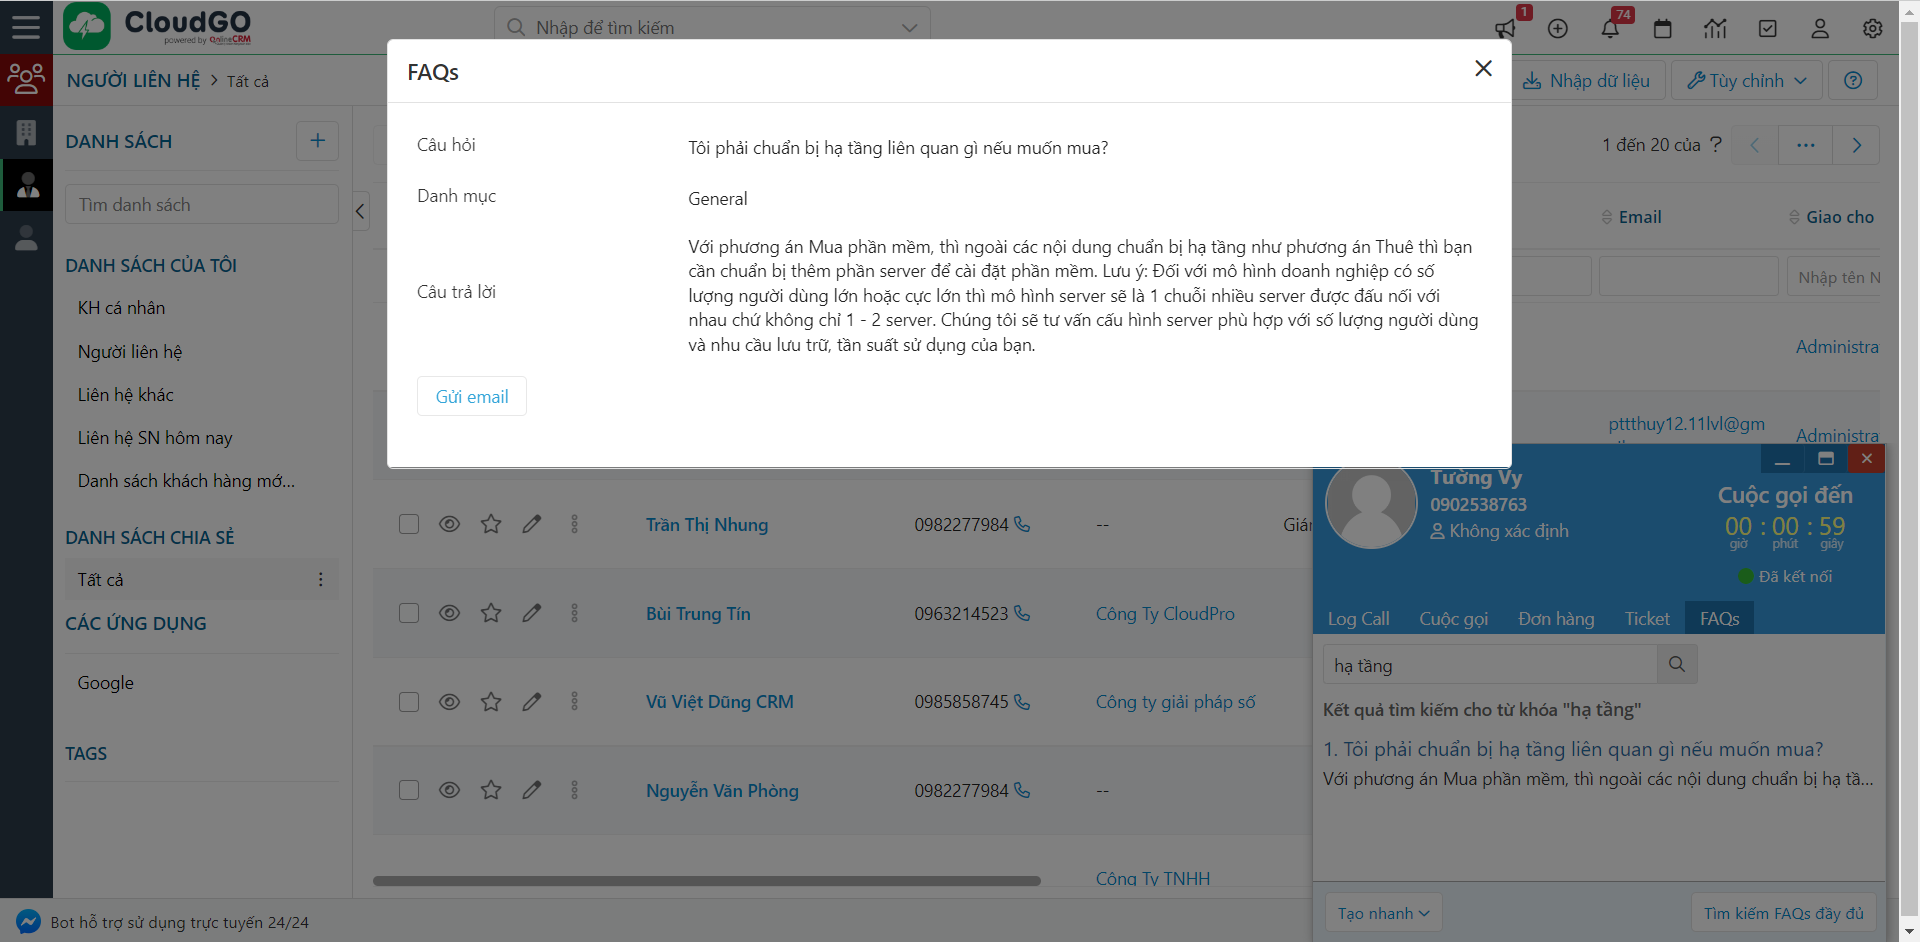Edit Nguyễn Văn Phòng with pencil icon
Screen dimensions: 1920x942
tap(532, 790)
